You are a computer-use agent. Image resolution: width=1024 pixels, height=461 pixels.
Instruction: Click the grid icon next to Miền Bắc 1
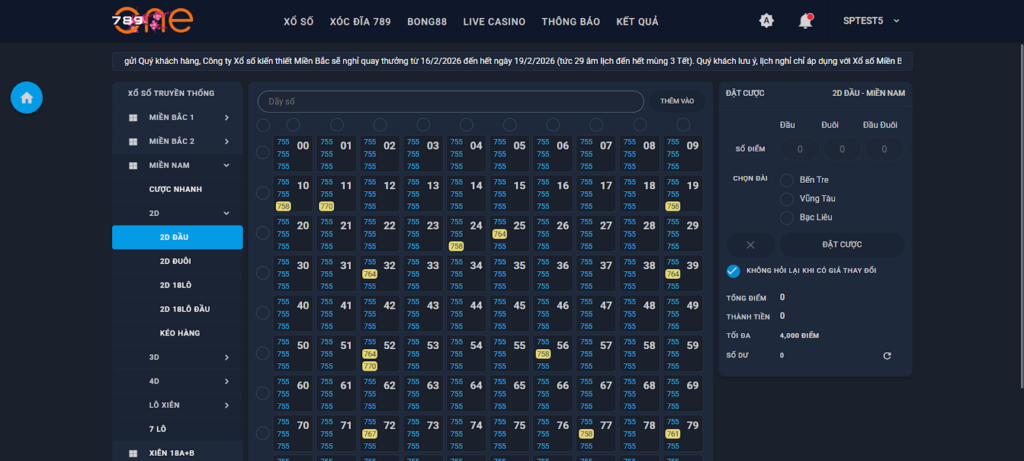point(132,117)
